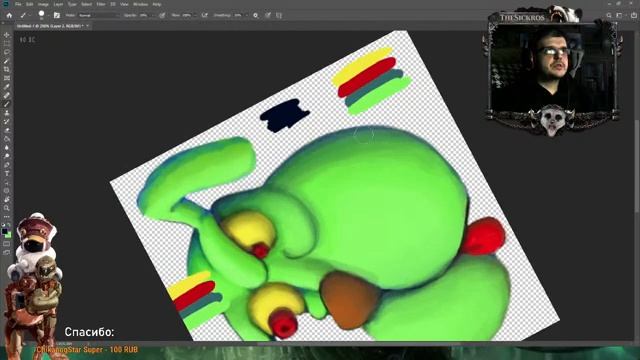
Task: Toggle paint symmetry options
Action: click(x=279, y=15)
